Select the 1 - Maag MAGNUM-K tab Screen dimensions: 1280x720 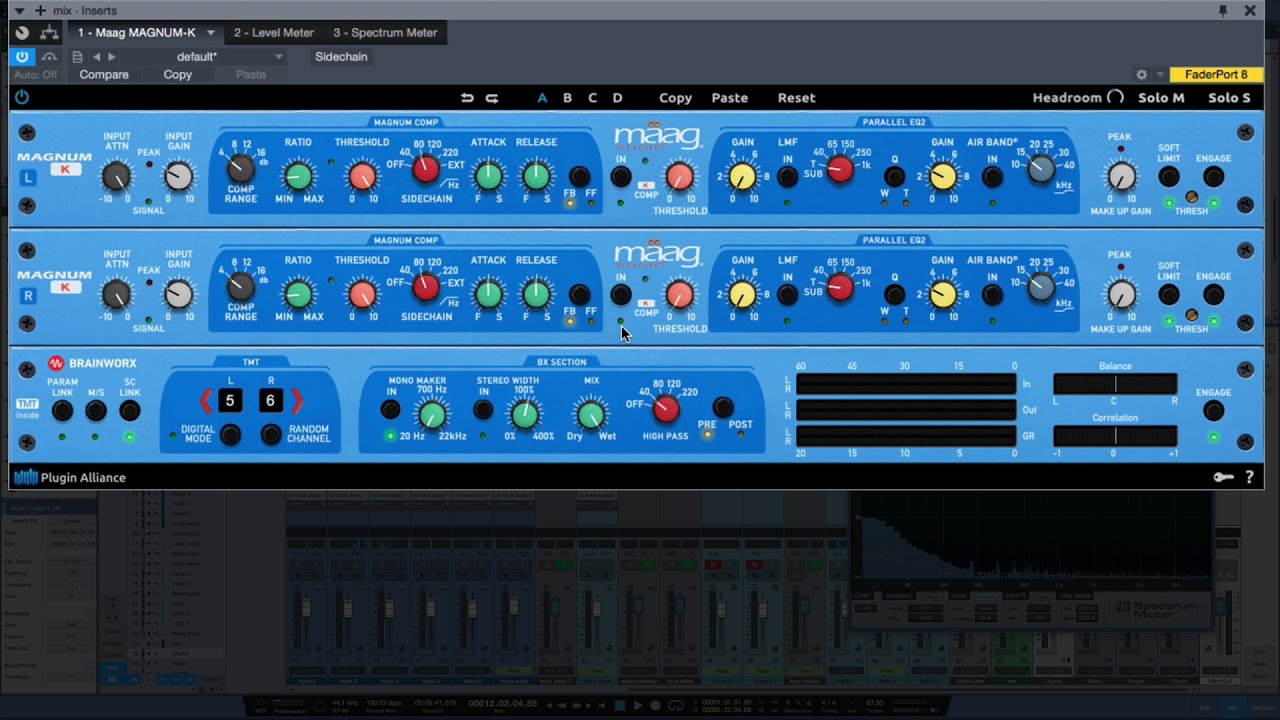(x=137, y=33)
